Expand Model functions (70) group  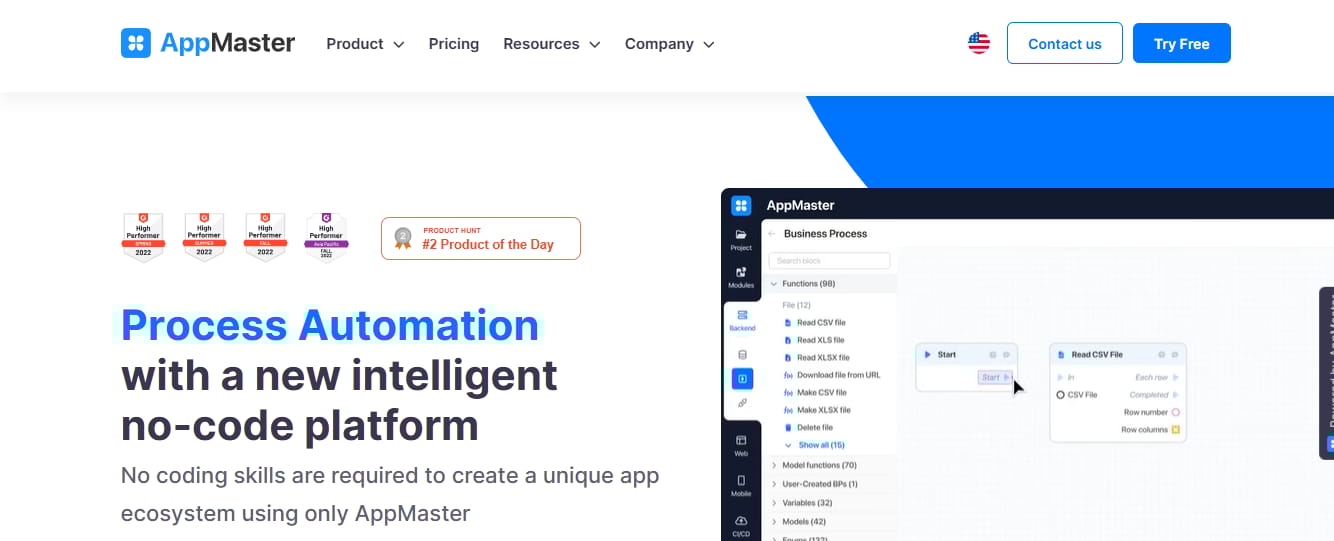tap(773, 465)
